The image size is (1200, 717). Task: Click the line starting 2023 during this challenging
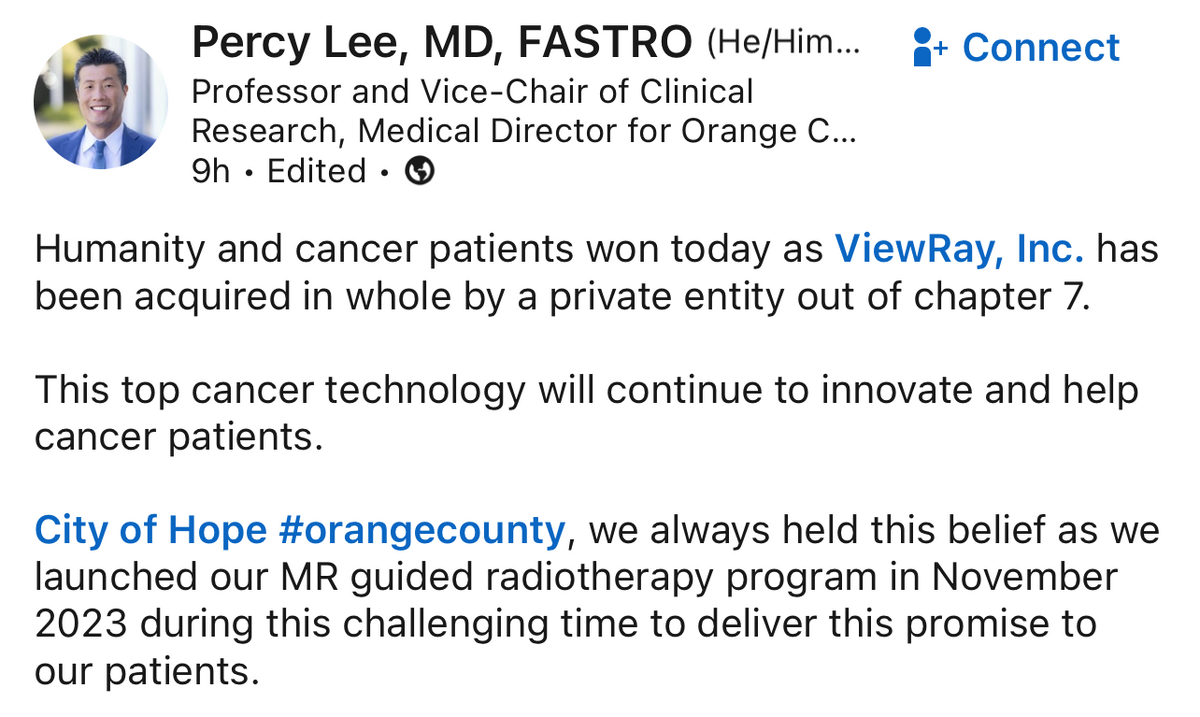click(x=566, y=623)
